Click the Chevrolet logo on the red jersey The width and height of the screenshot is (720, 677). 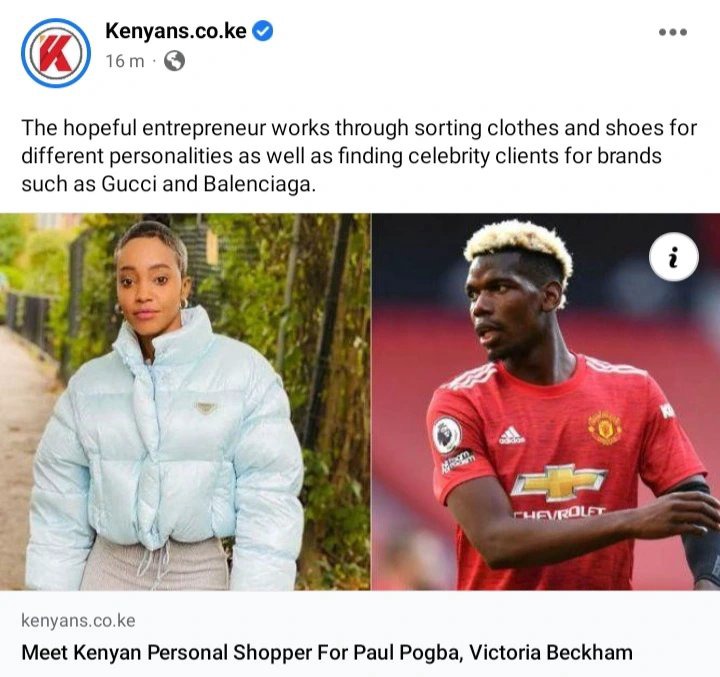pos(559,481)
